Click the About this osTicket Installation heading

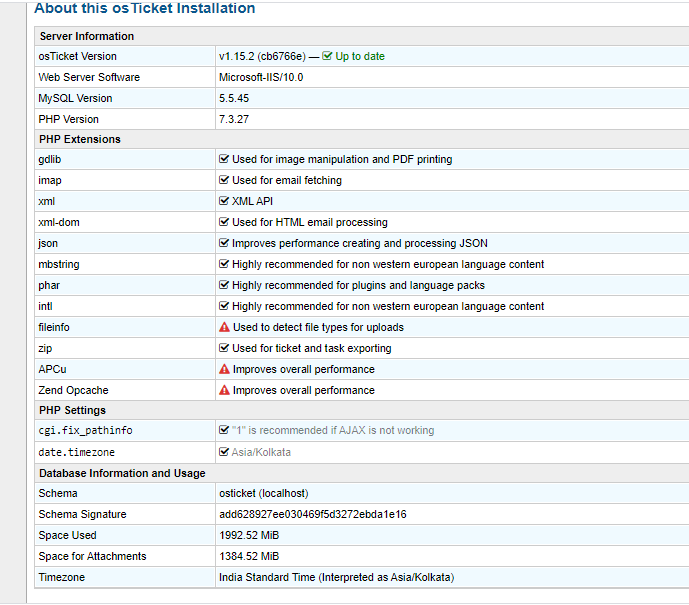(x=145, y=8)
